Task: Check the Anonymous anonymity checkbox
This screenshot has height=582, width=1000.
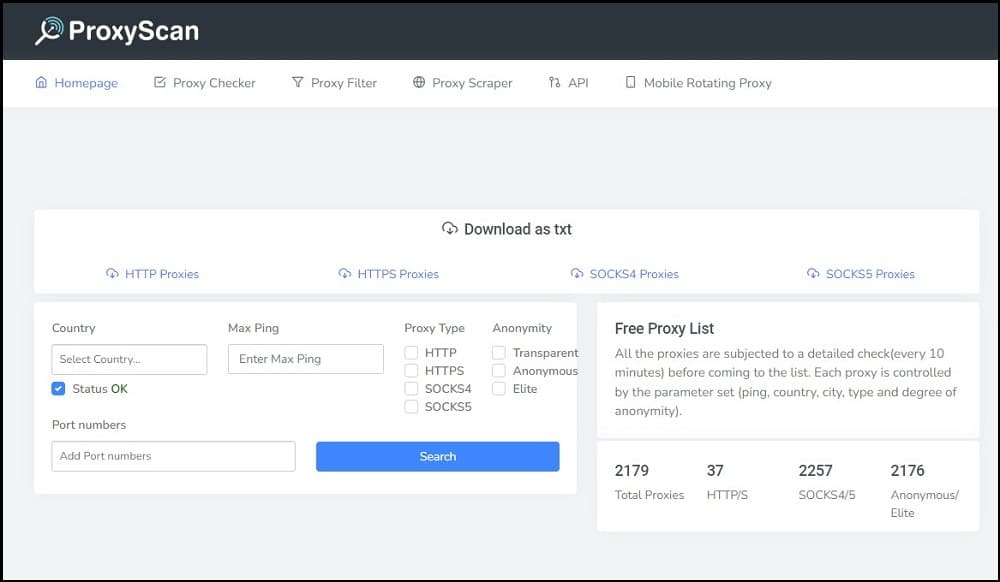Action: click(499, 370)
